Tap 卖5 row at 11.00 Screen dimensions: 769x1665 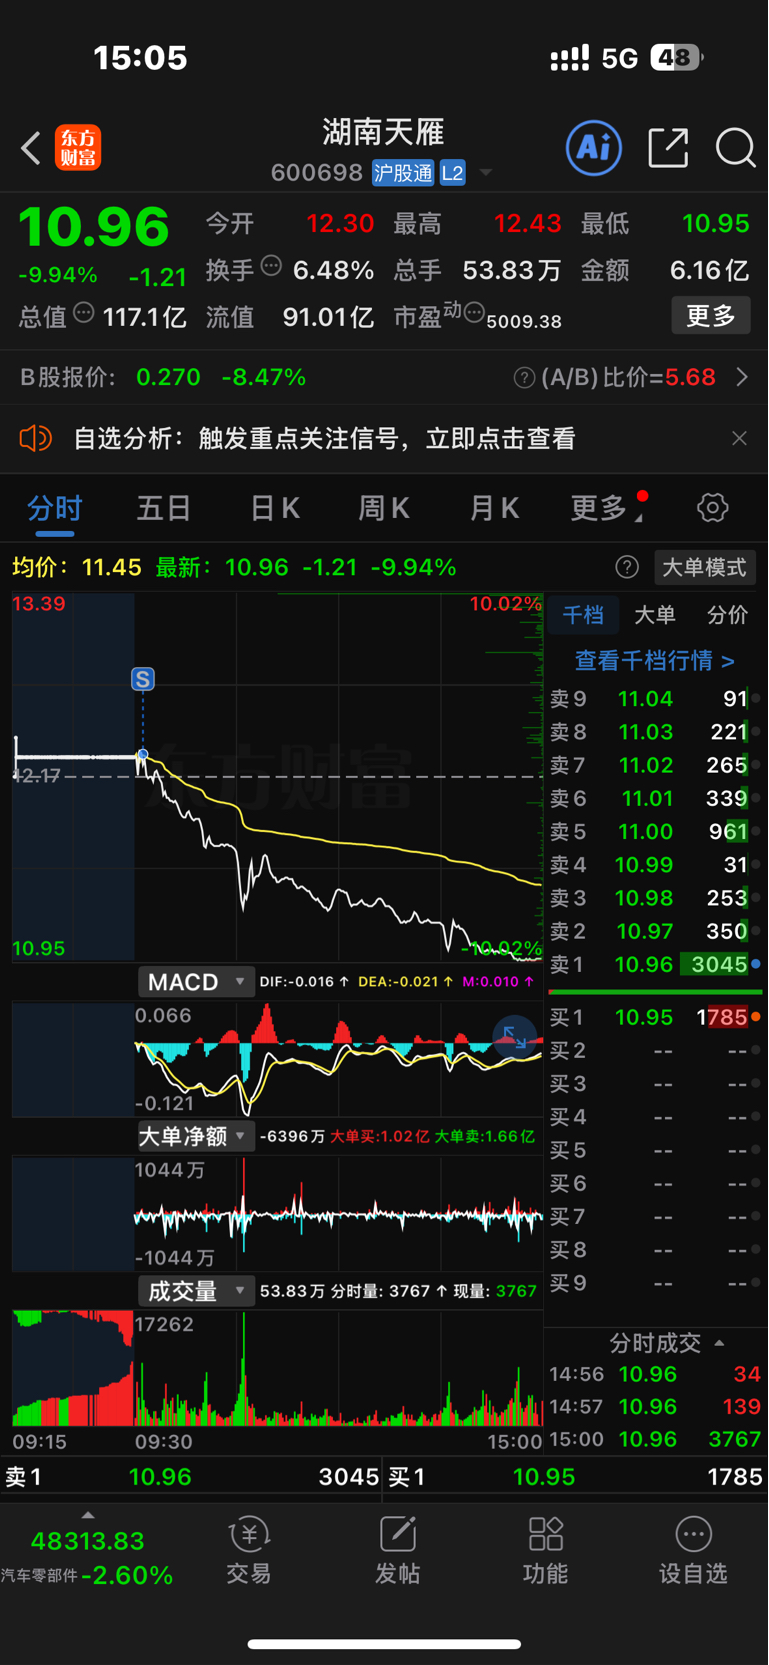[x=655, y=832]
